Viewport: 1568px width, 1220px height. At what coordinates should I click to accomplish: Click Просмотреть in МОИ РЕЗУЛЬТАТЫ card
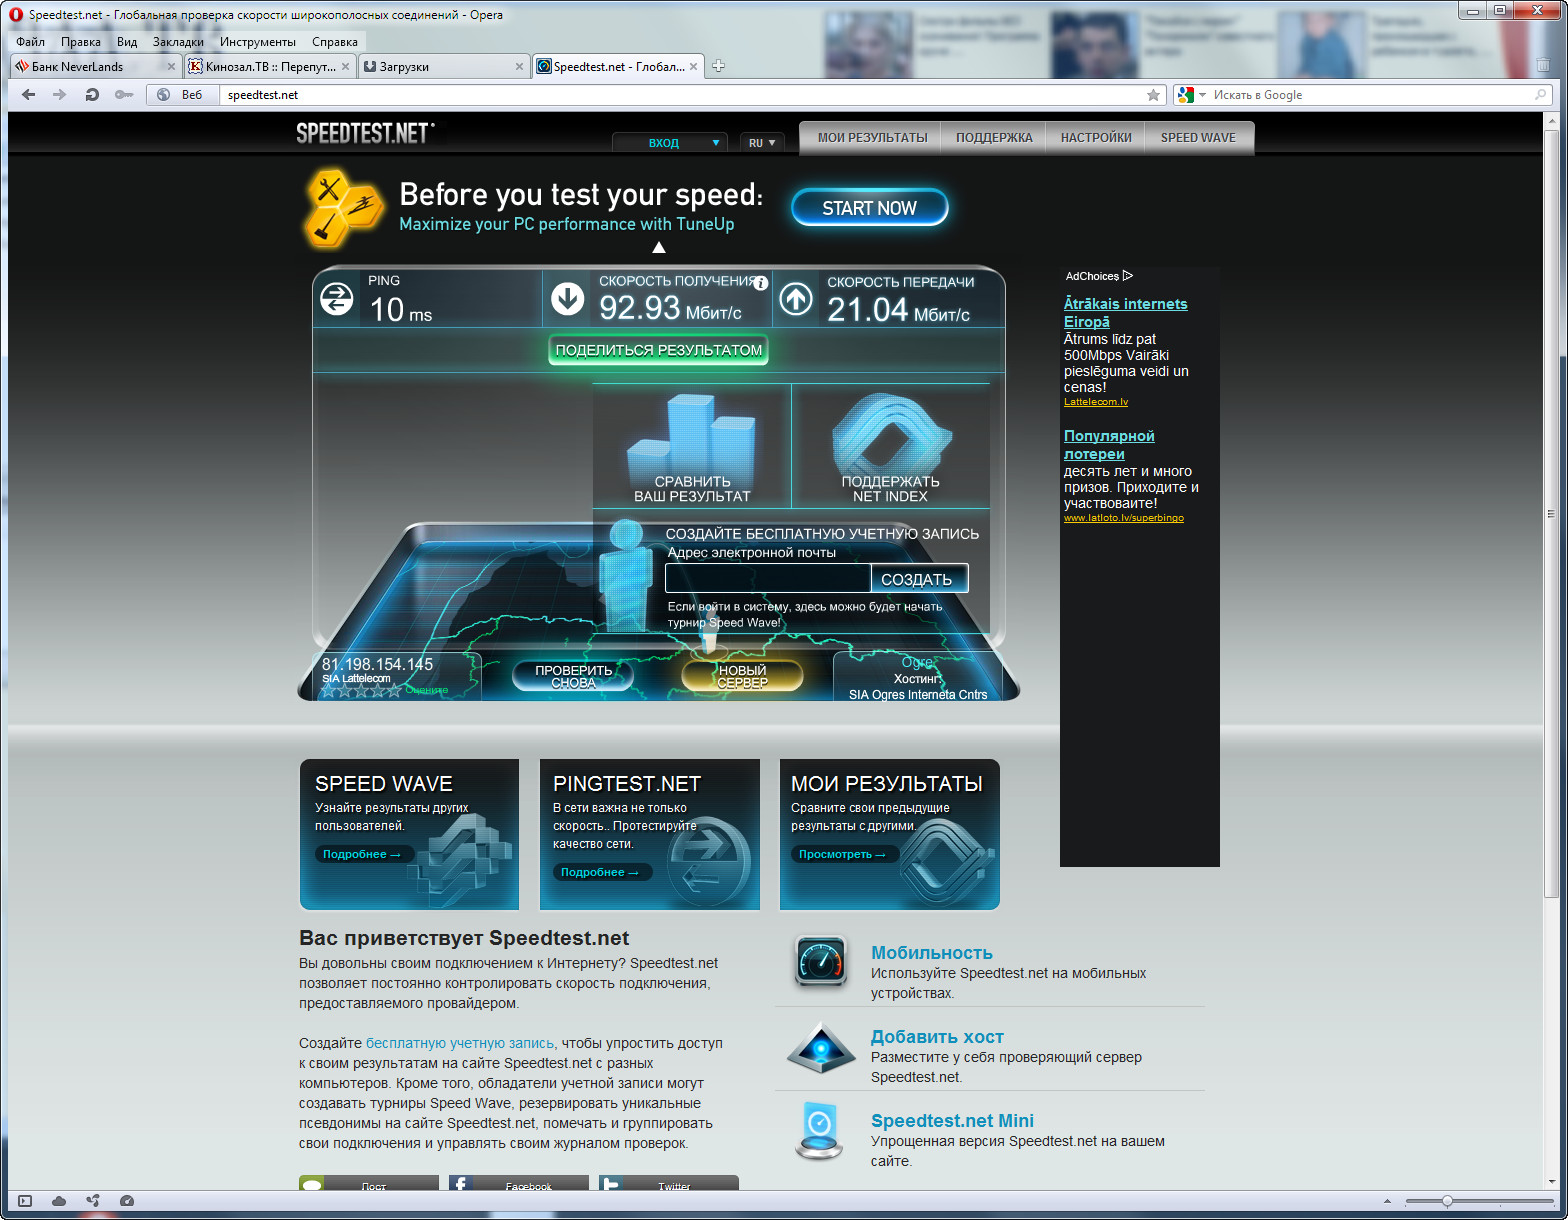click(843, 854)
